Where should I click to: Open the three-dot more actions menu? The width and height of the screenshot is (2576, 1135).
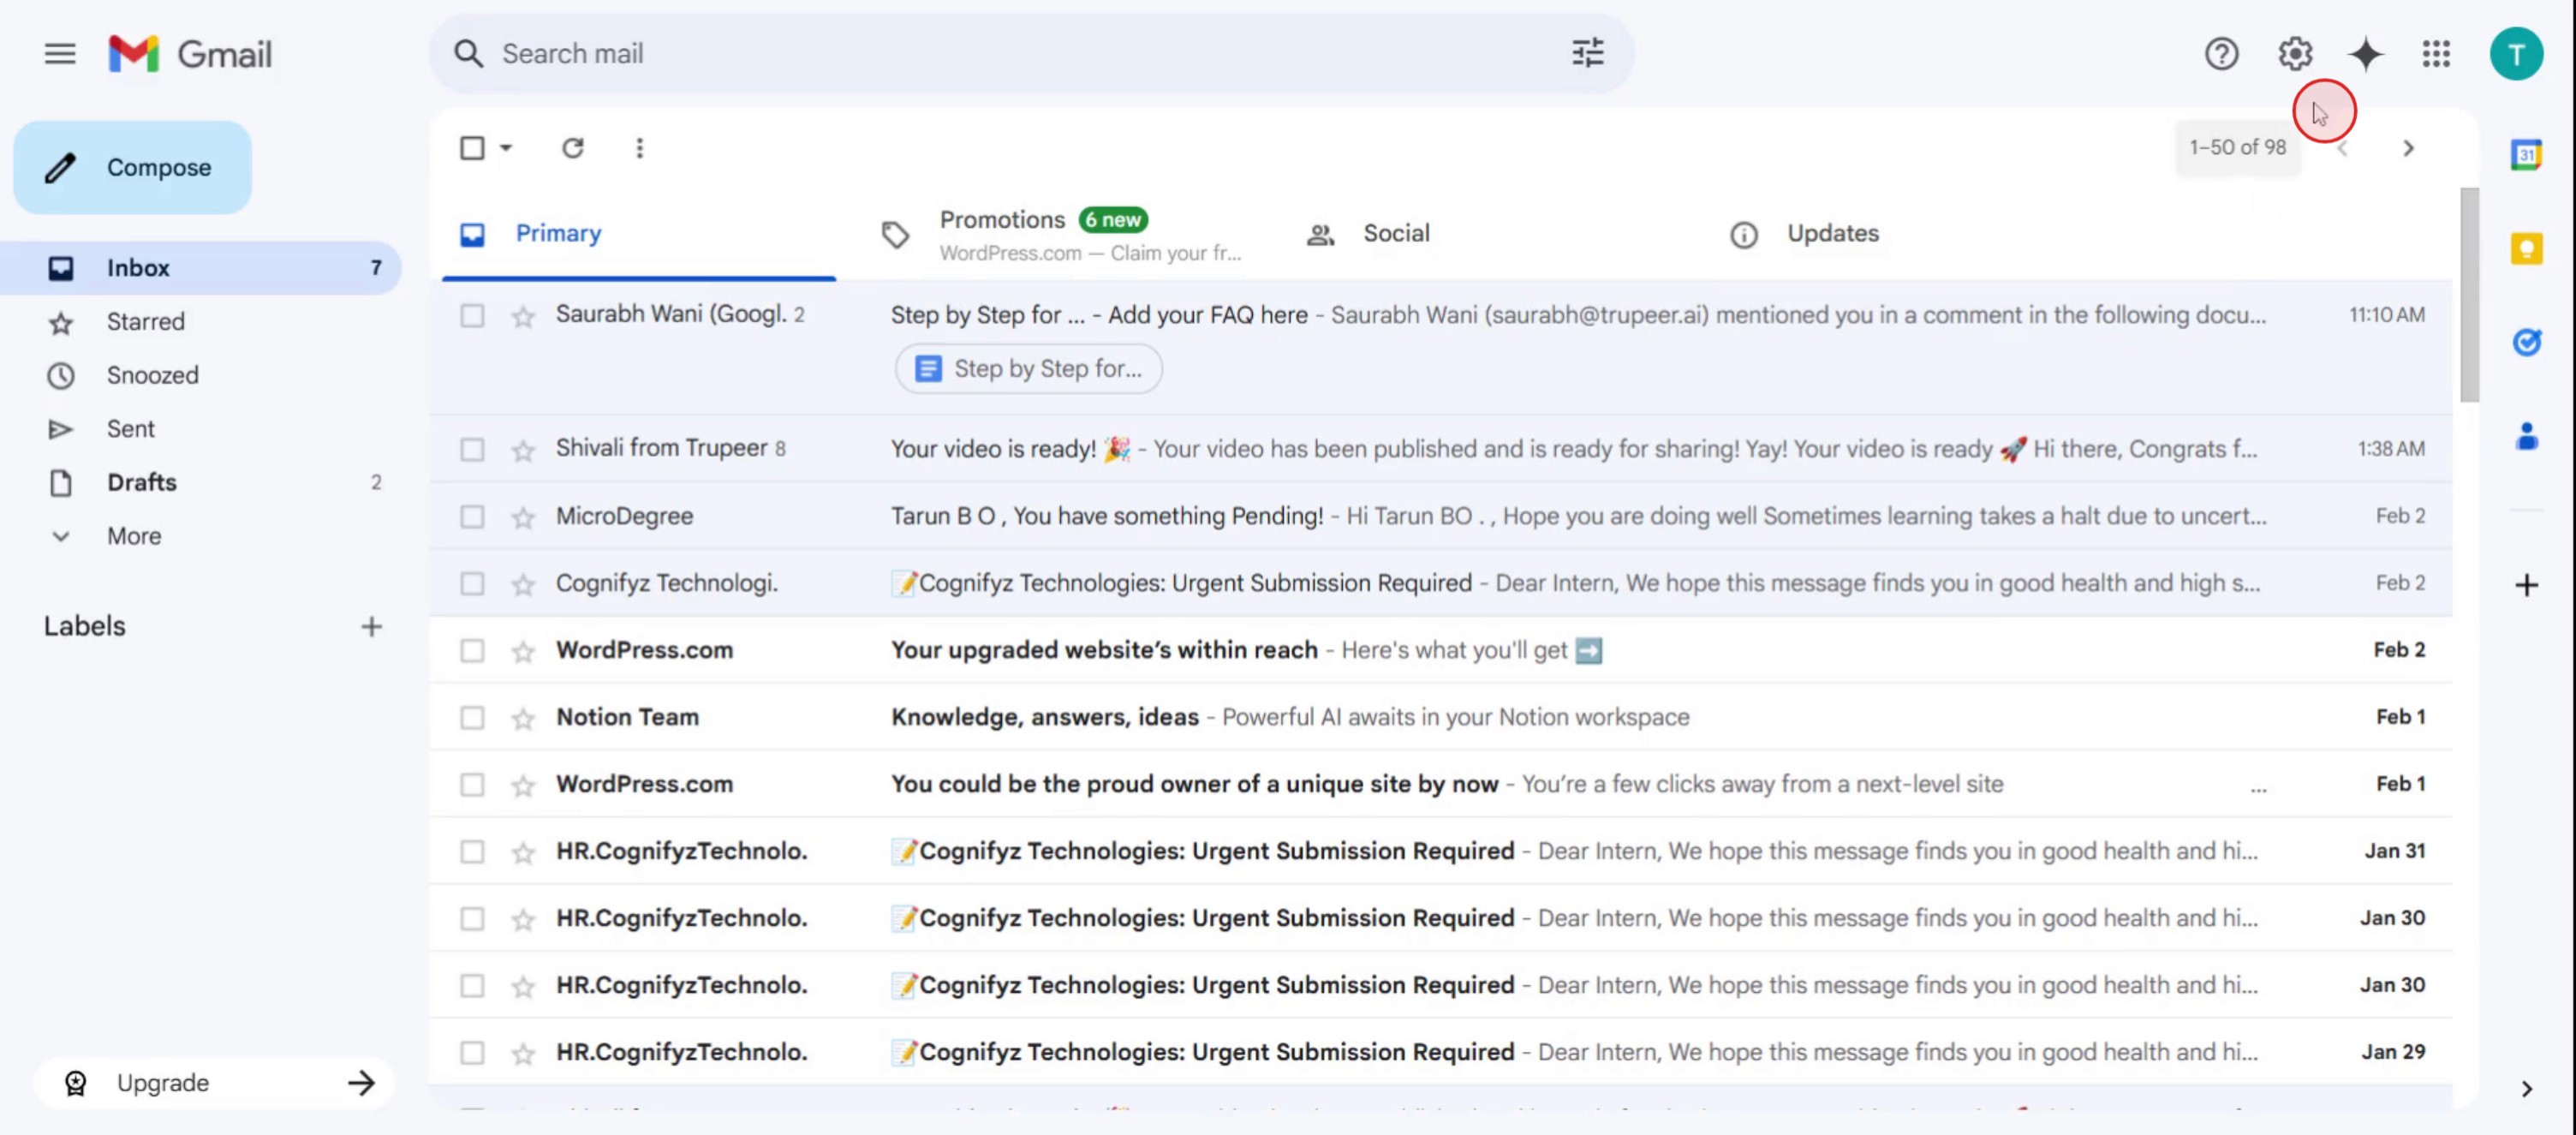pos(640,148)
